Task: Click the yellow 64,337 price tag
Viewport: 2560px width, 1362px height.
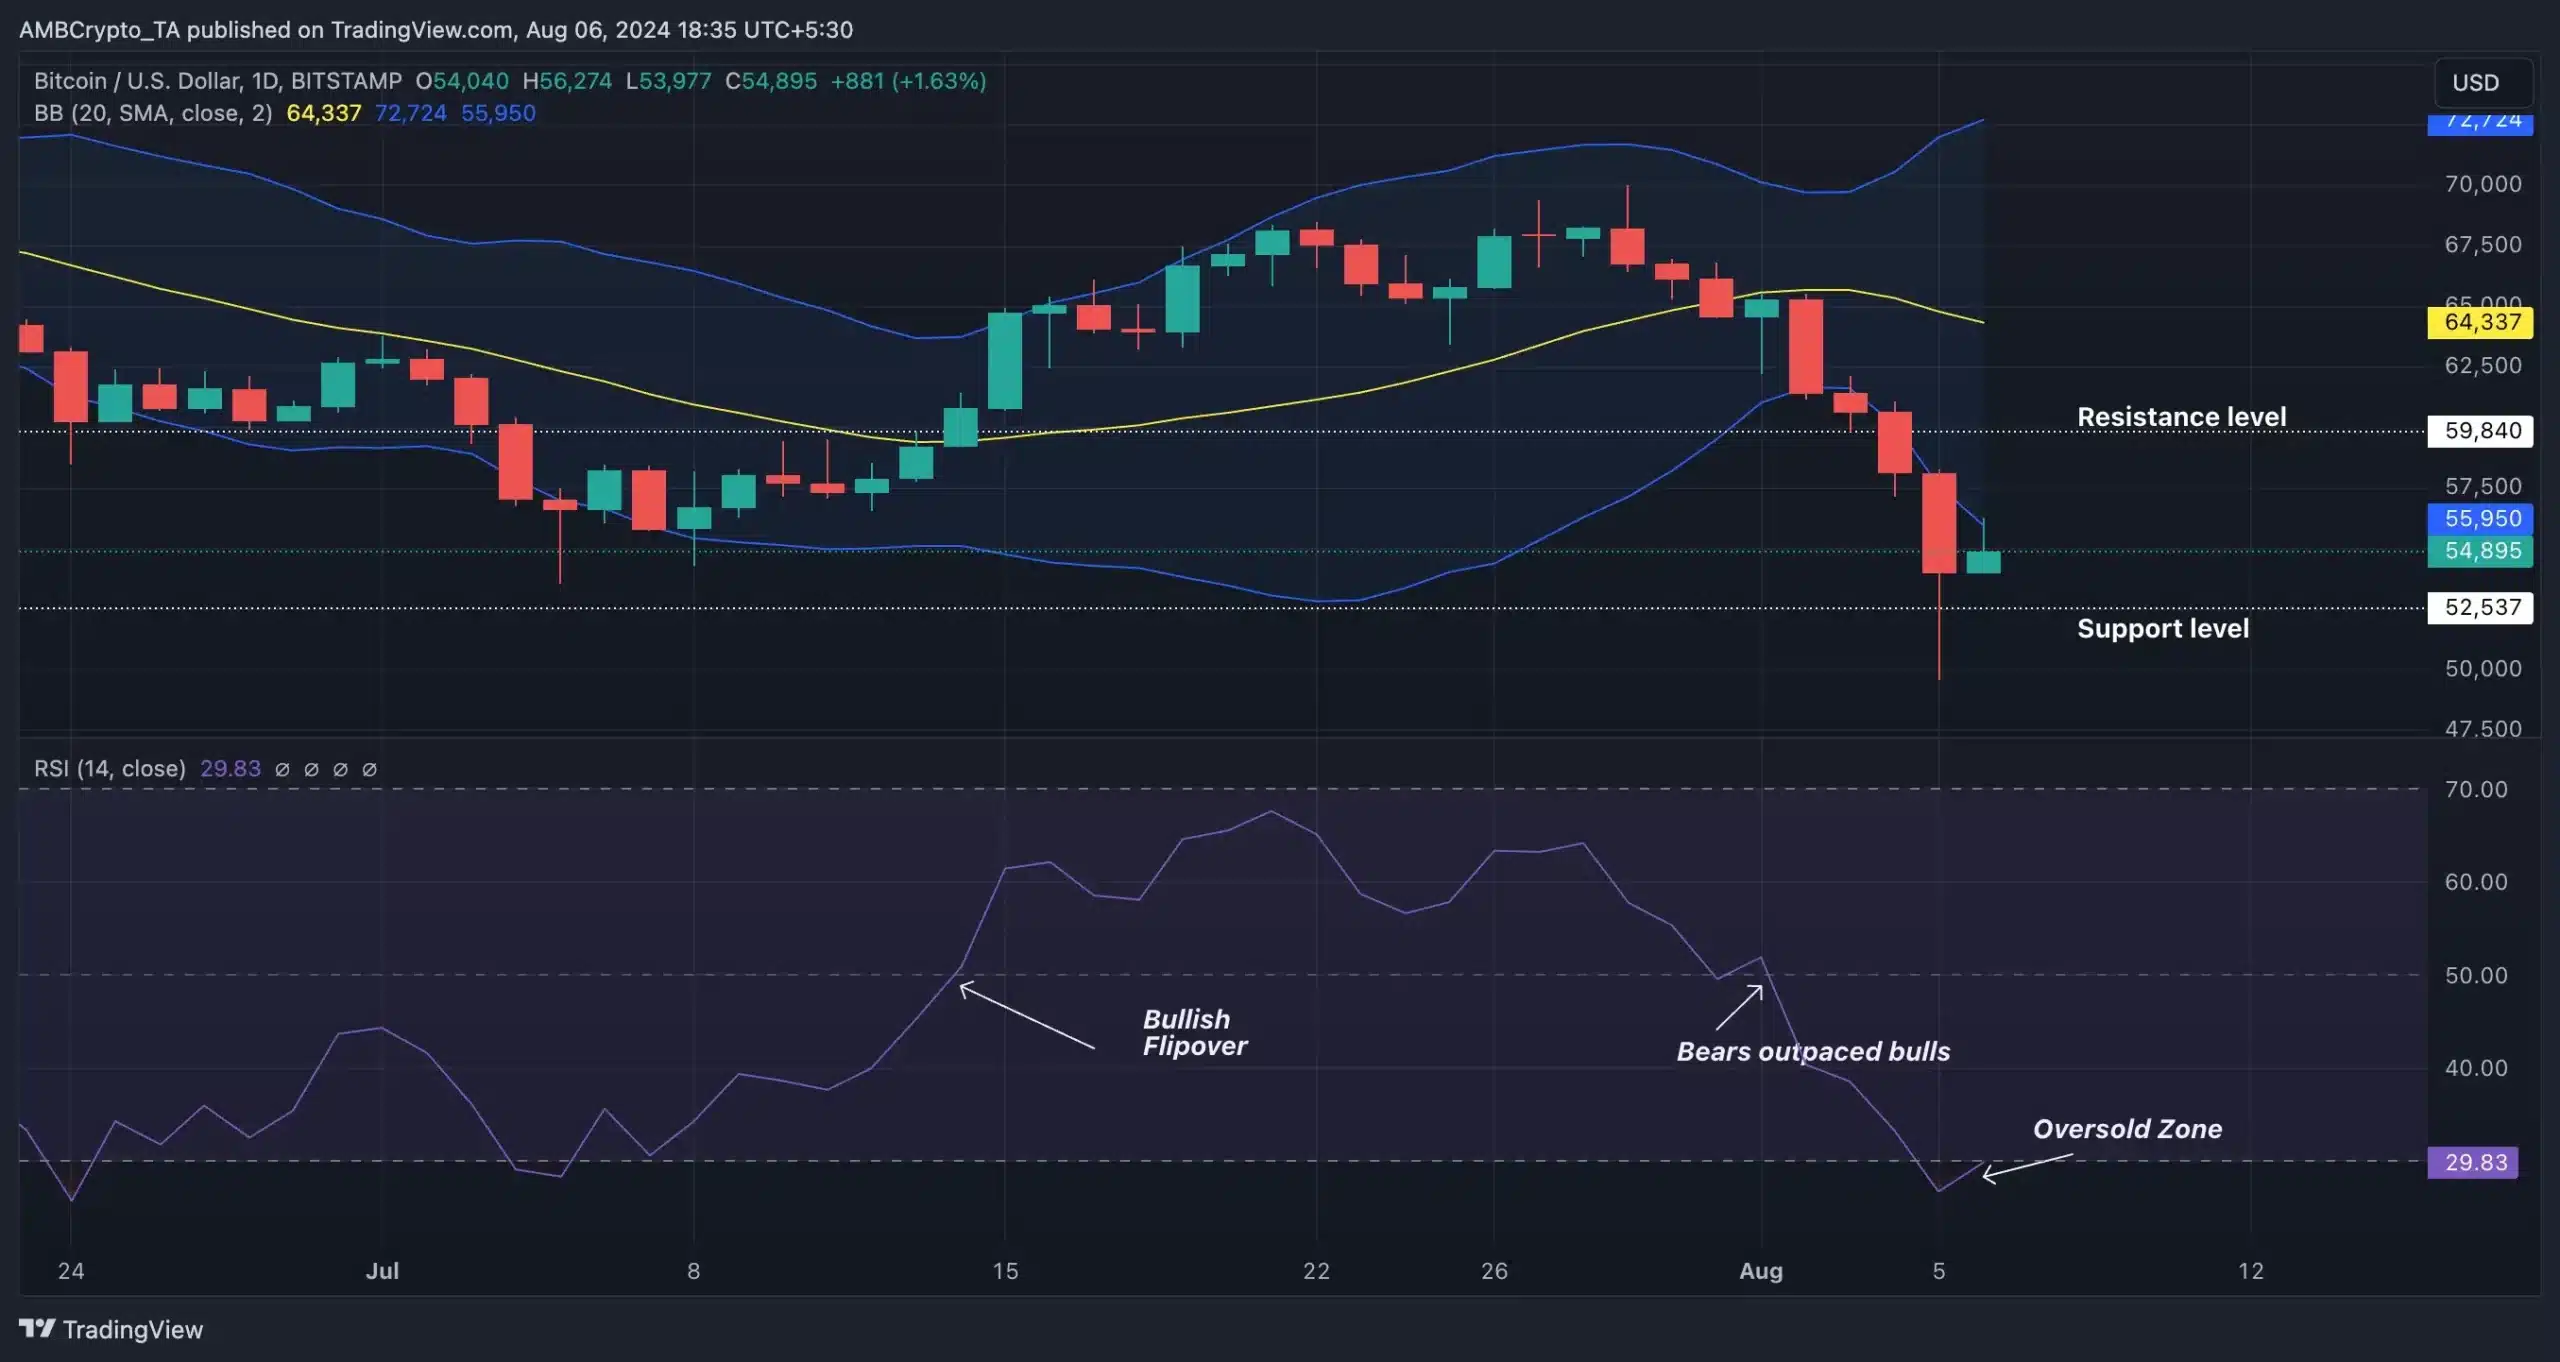Action: 2480,322
